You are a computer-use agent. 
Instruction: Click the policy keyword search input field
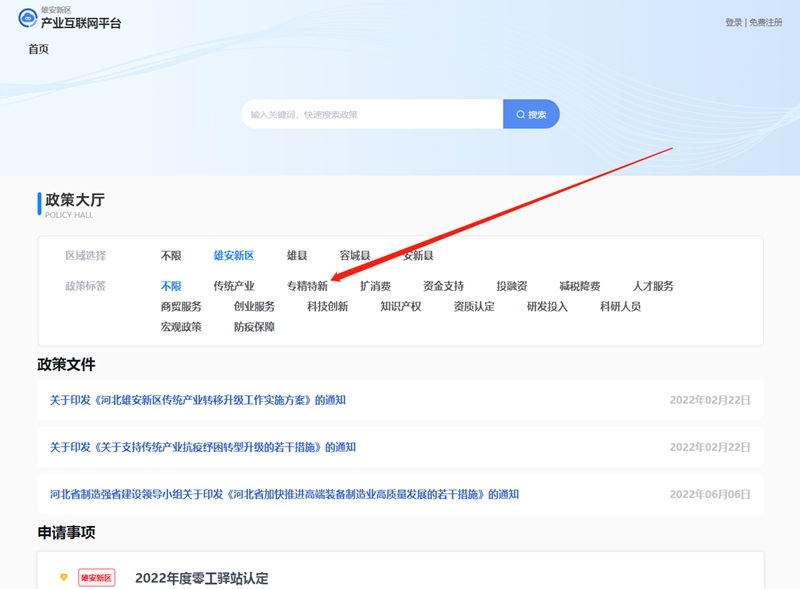(x=371, y=114)
